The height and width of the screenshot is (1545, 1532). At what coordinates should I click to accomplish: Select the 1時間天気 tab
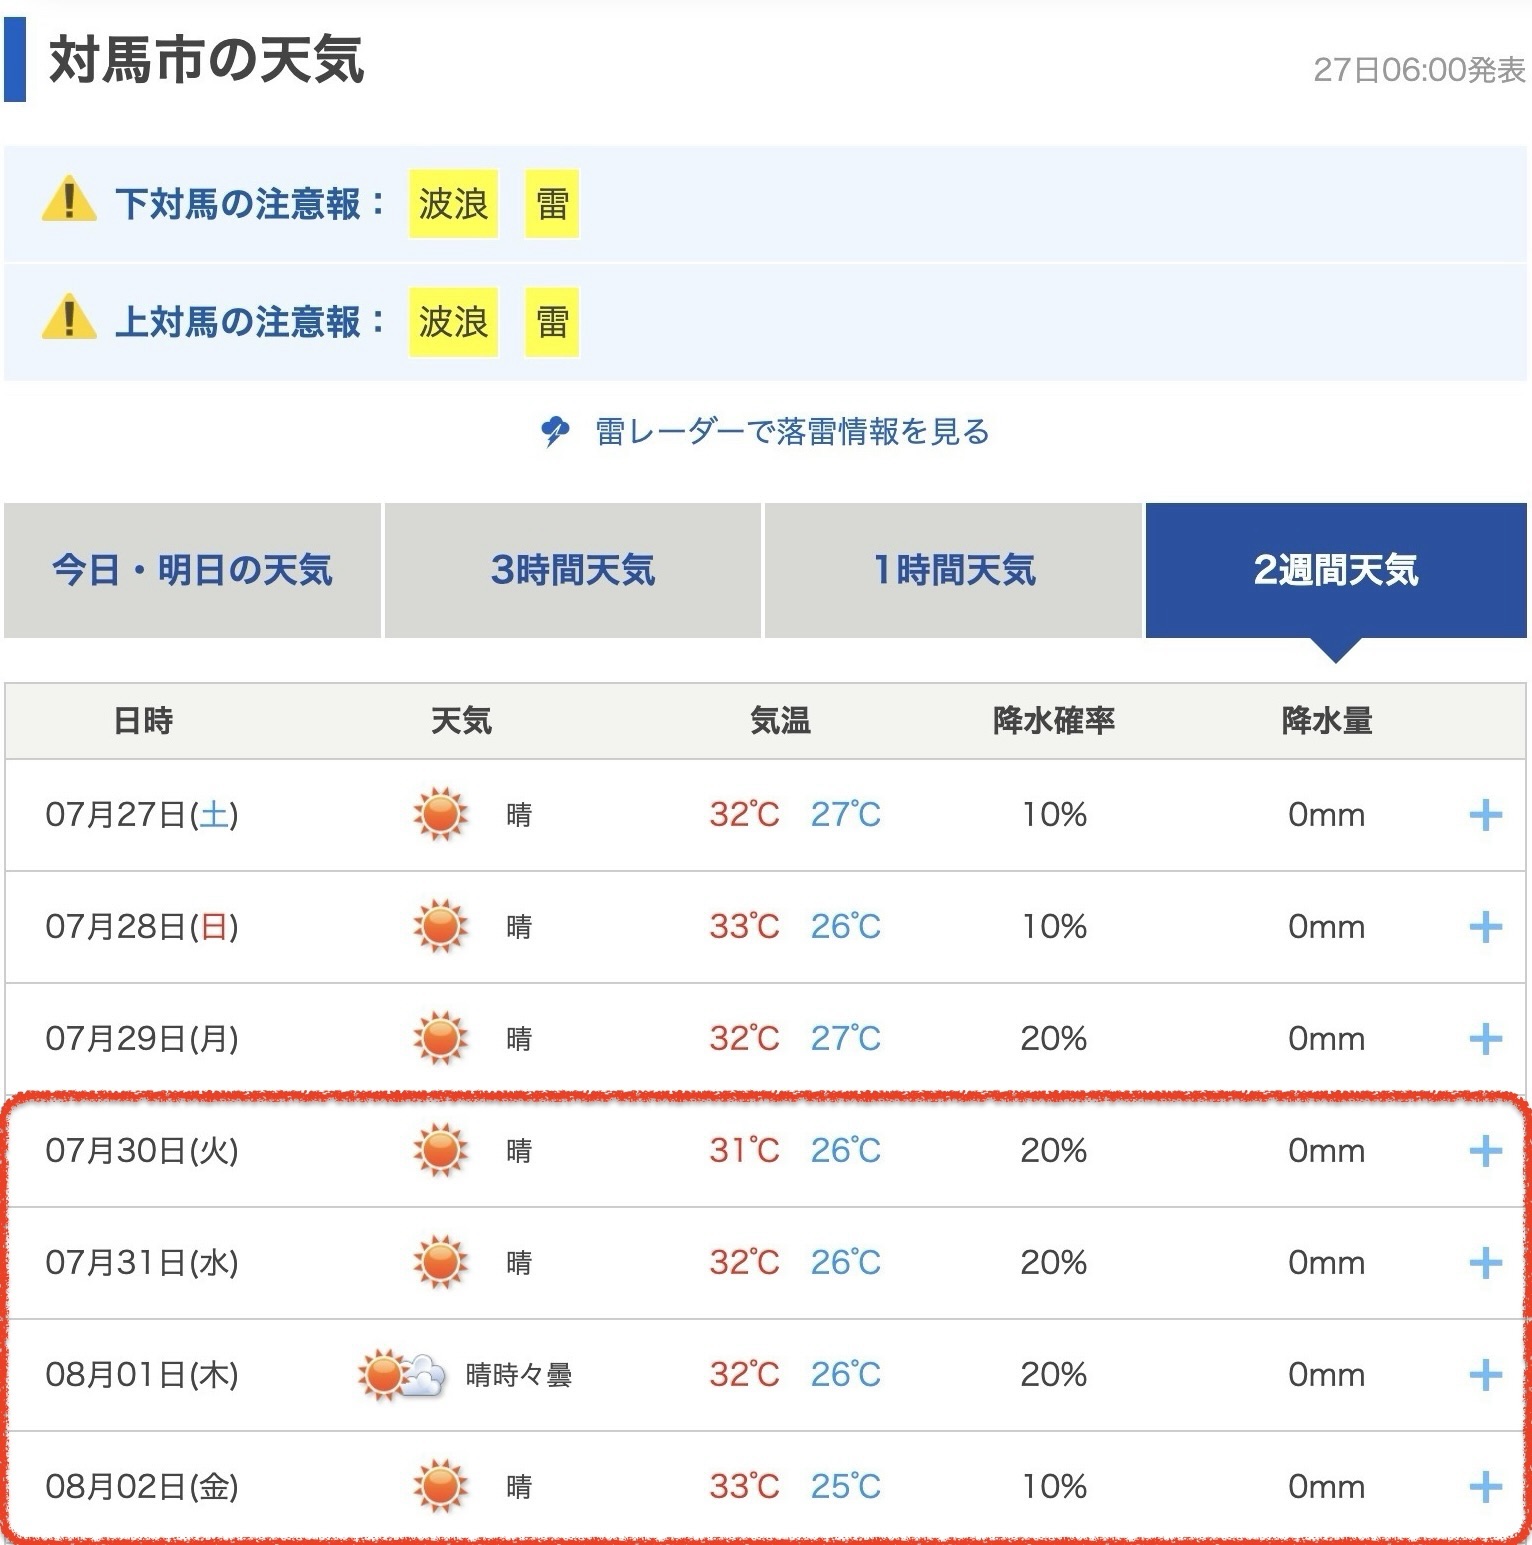point(953,570)
